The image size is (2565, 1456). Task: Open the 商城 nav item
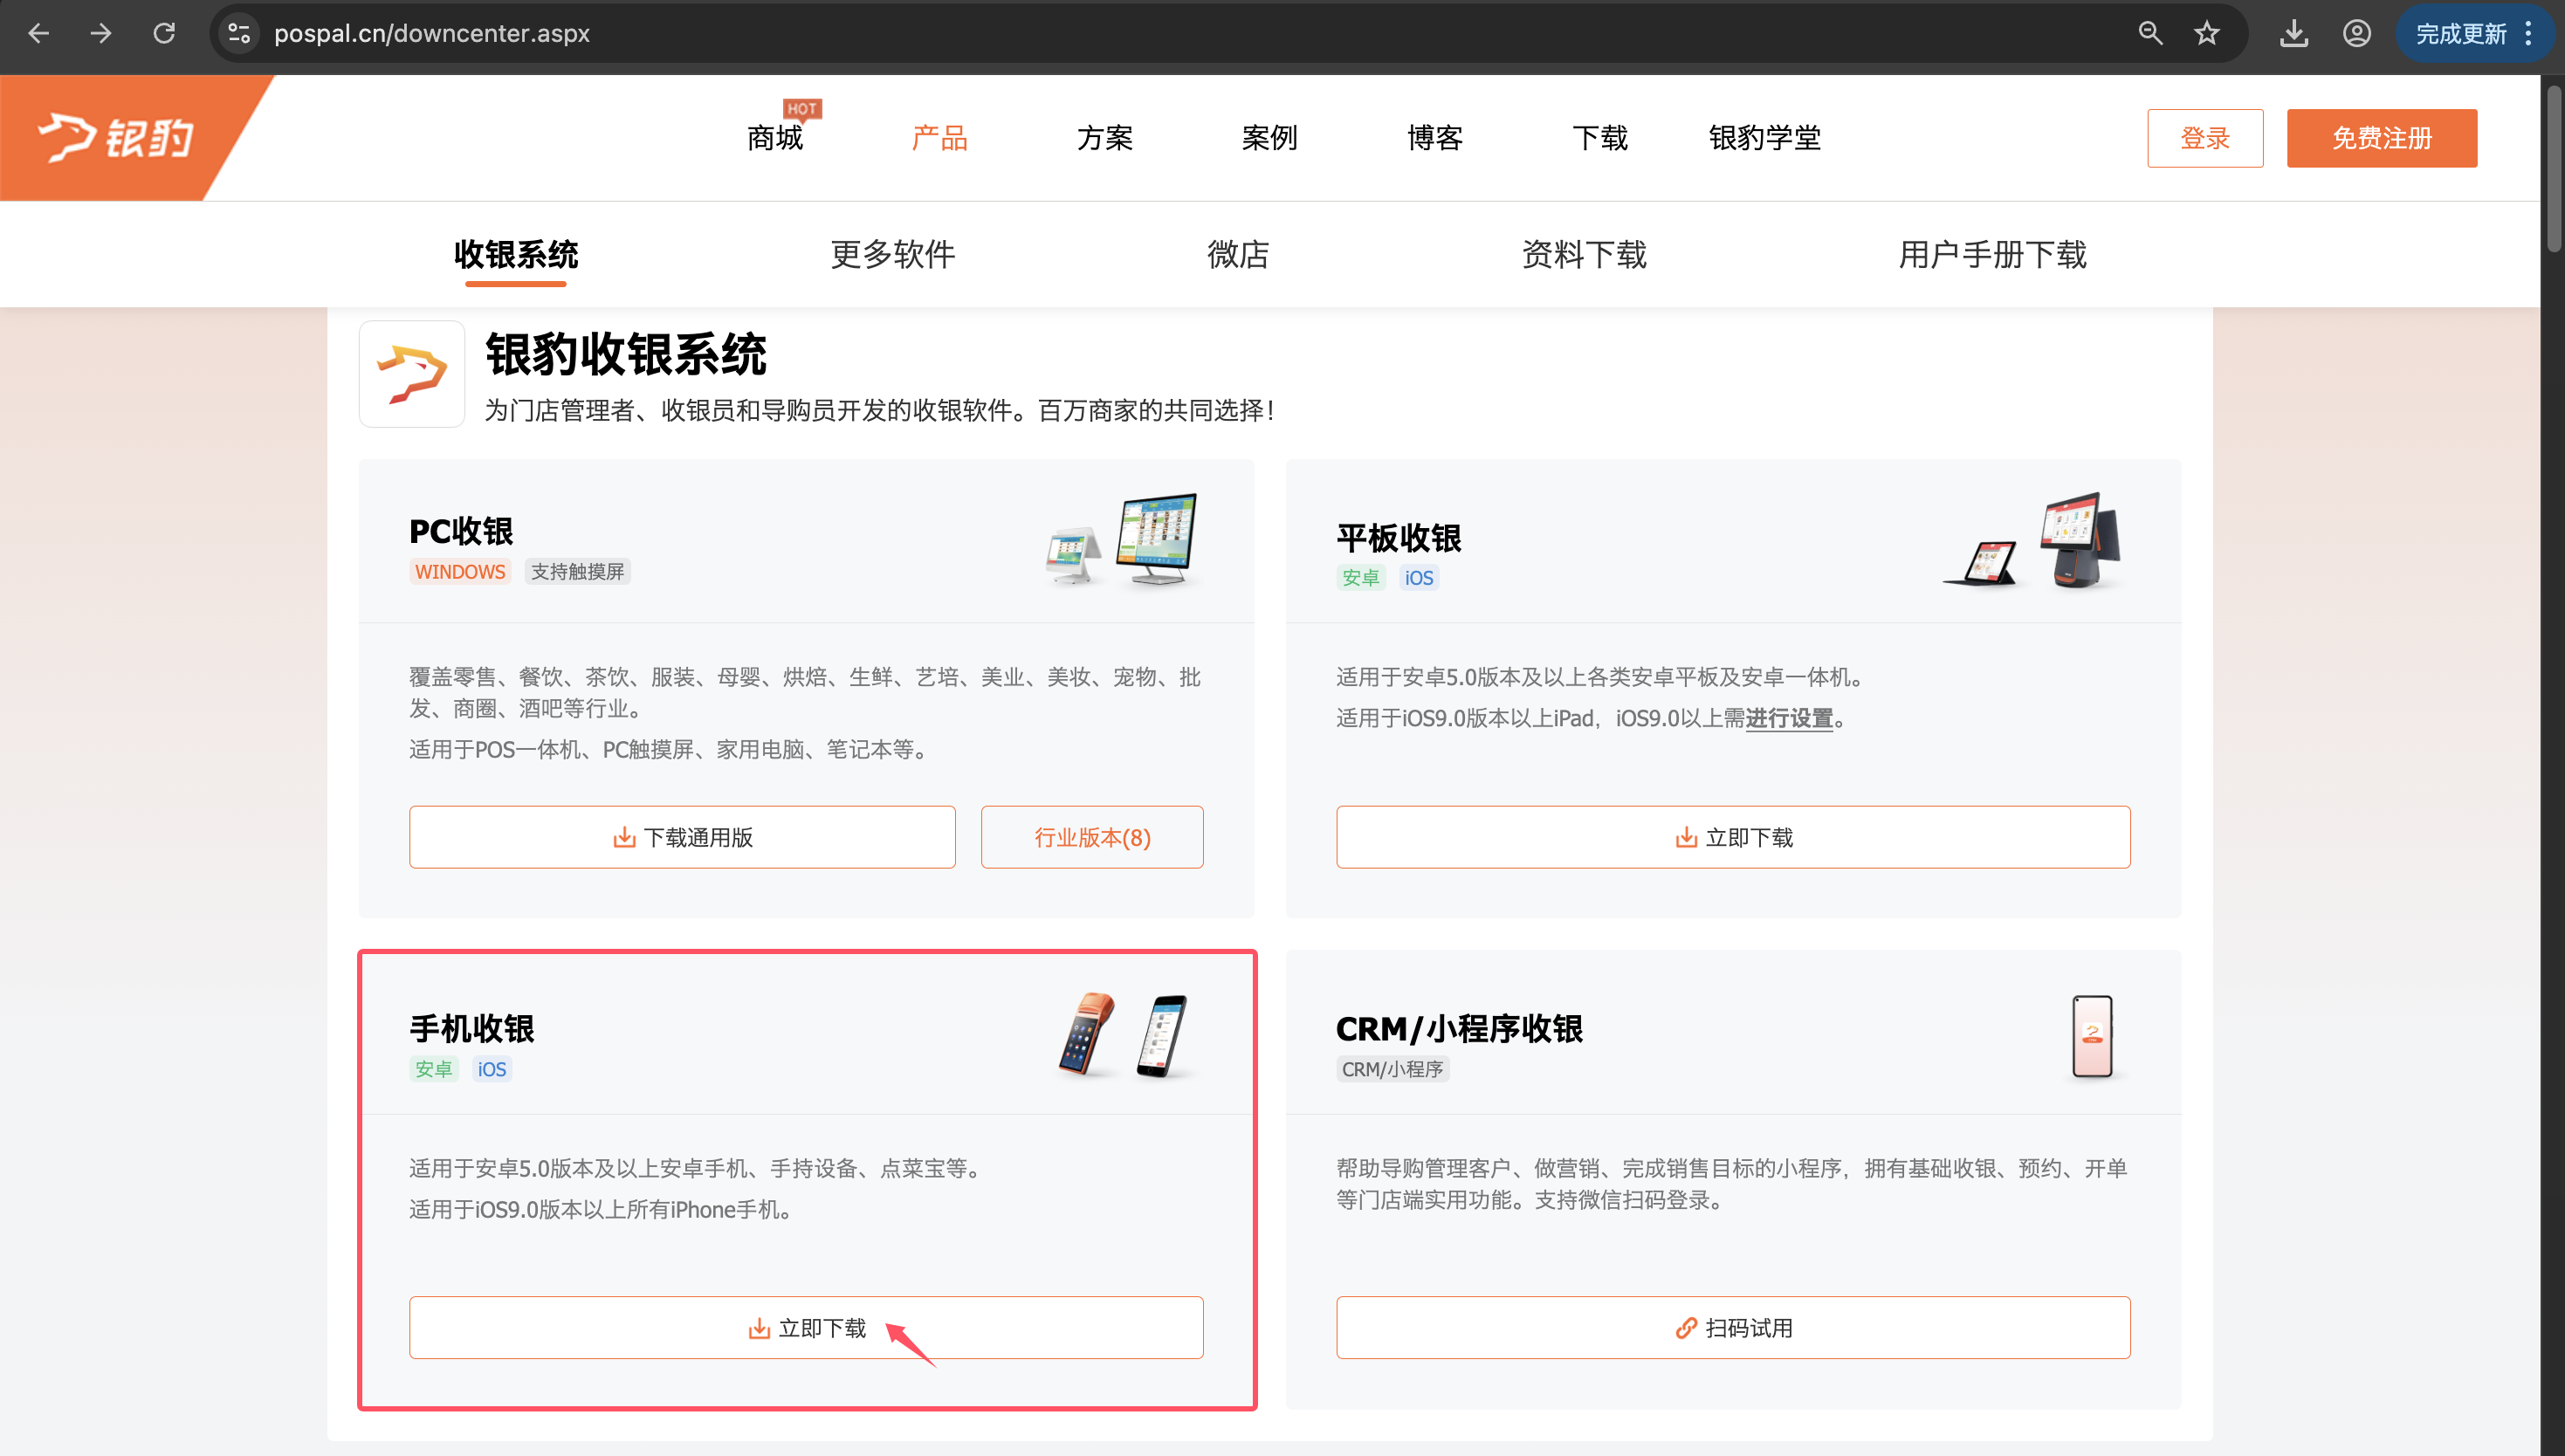tap(775, 138)
